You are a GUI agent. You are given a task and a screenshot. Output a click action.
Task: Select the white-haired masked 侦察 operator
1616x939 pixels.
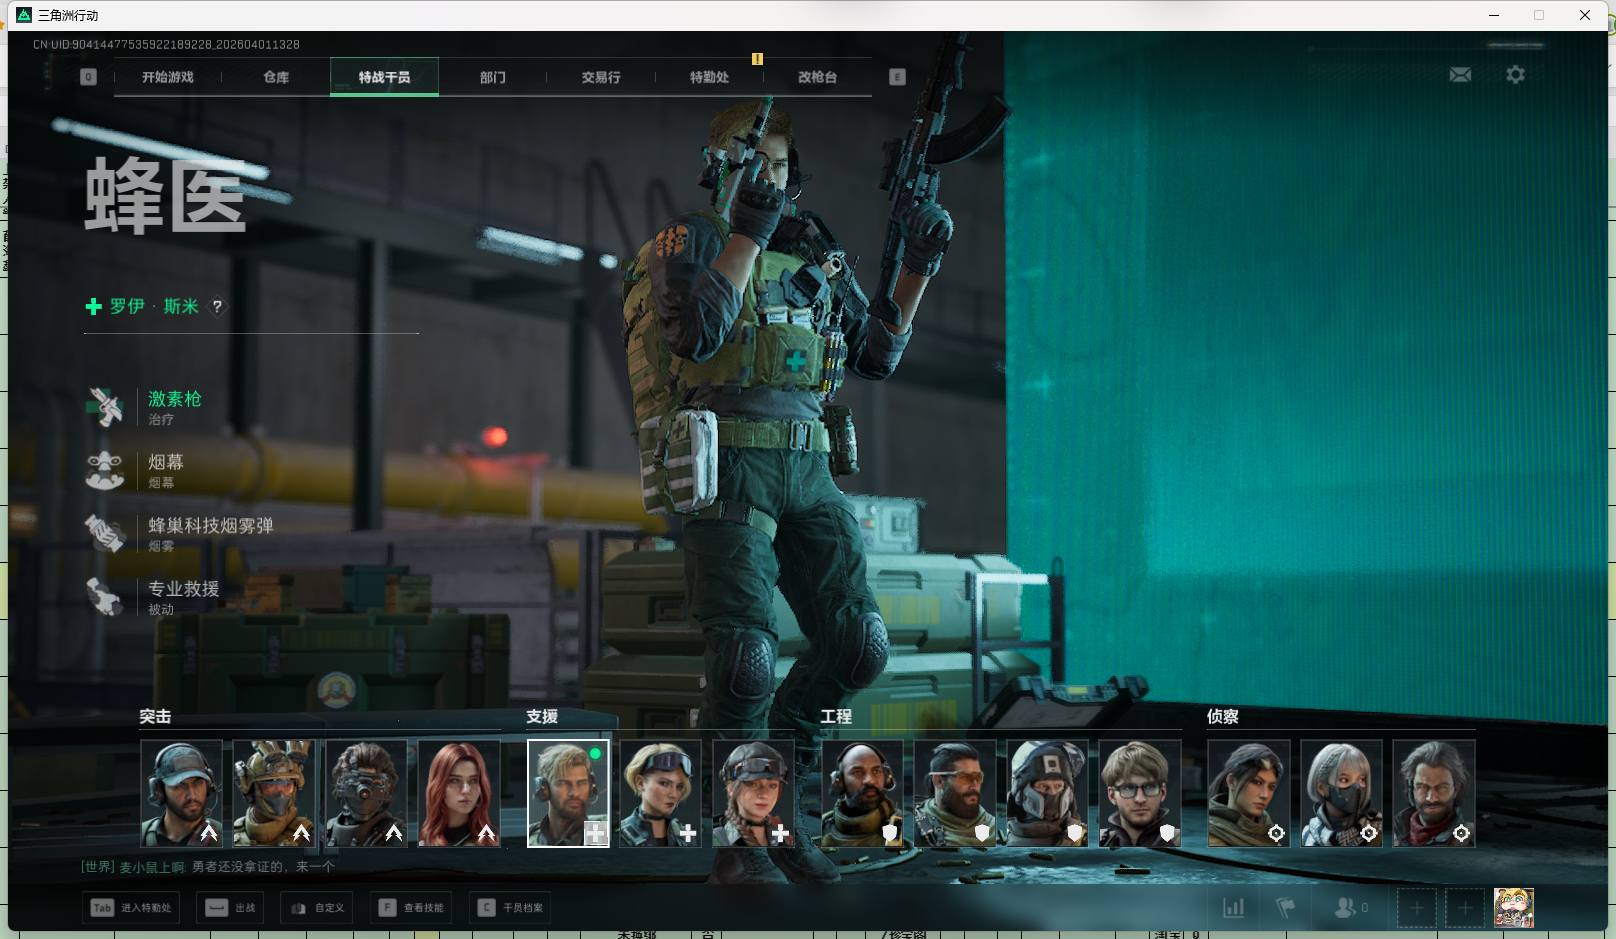[x=1341, y=793]
